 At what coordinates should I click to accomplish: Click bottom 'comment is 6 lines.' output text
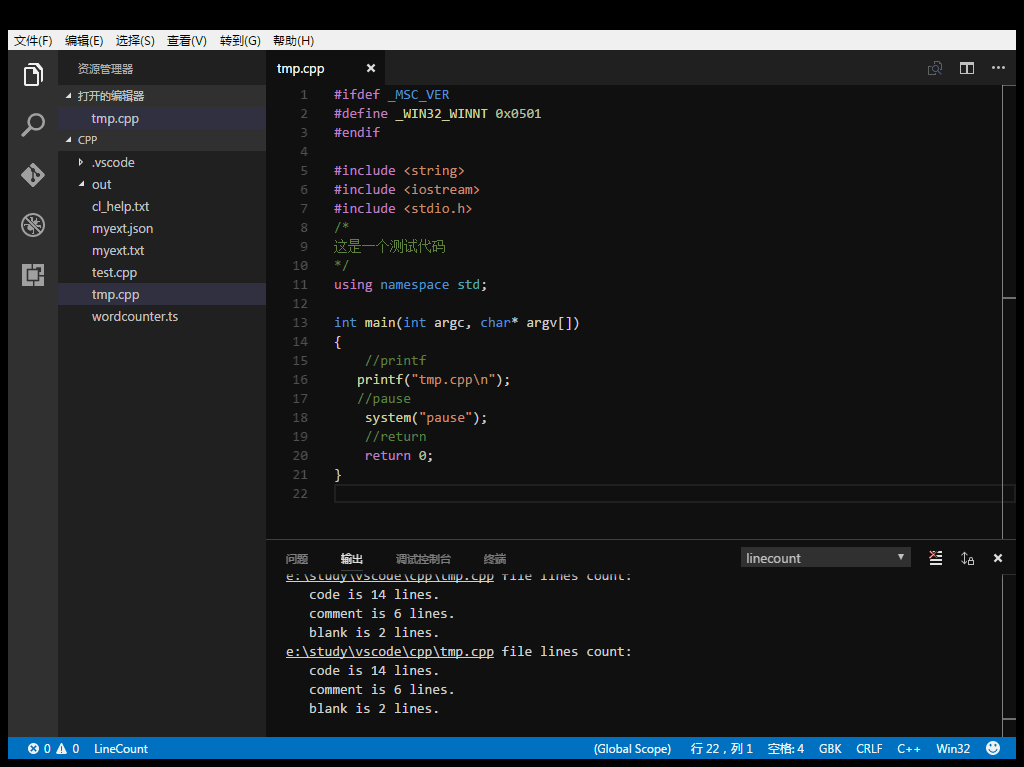pos(381,689)
